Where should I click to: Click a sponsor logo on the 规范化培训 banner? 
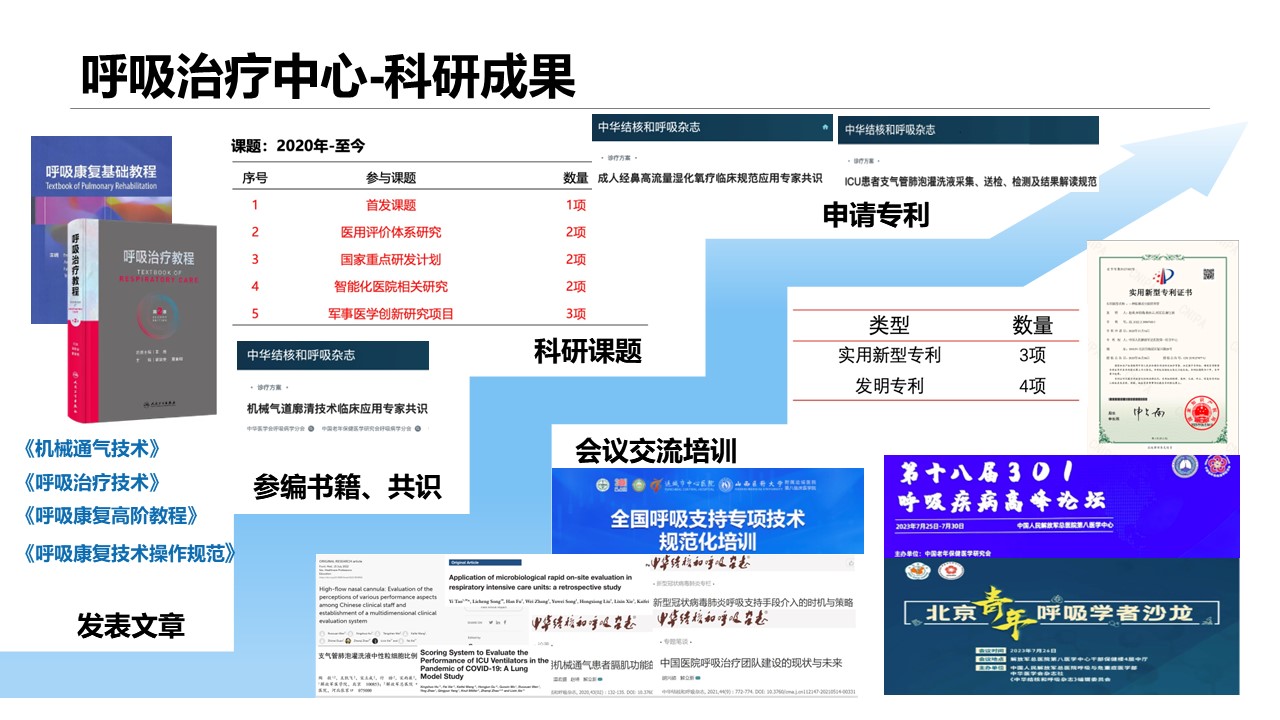pos(603,485)
